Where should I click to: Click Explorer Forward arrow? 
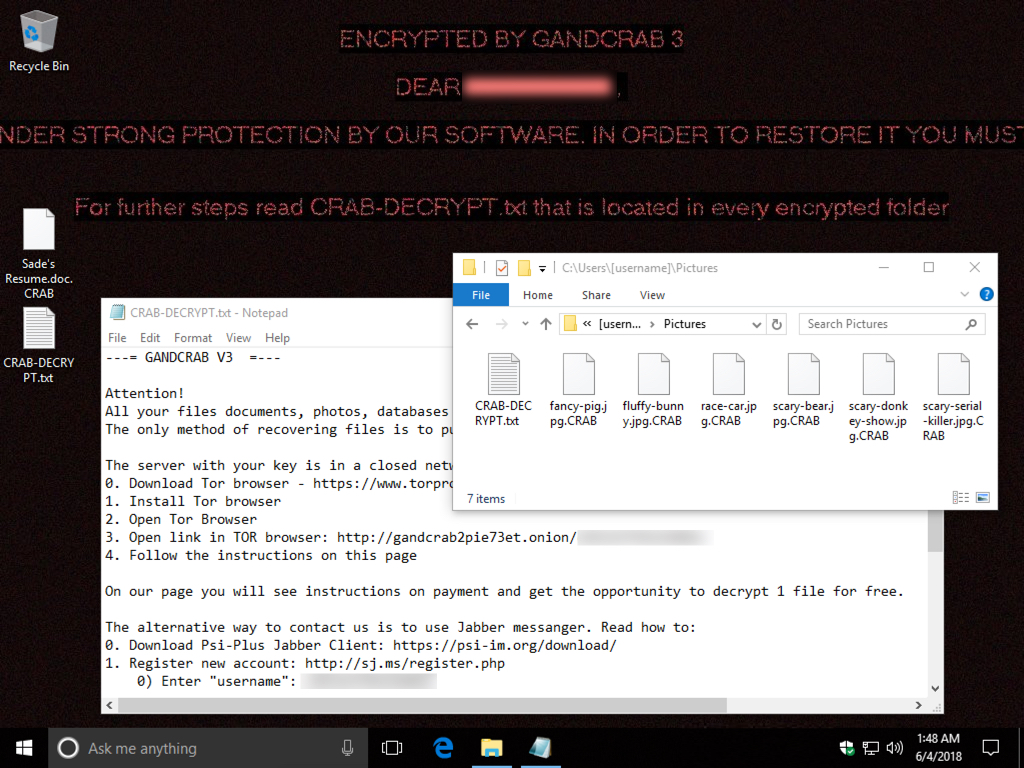(x=502, y=324)
